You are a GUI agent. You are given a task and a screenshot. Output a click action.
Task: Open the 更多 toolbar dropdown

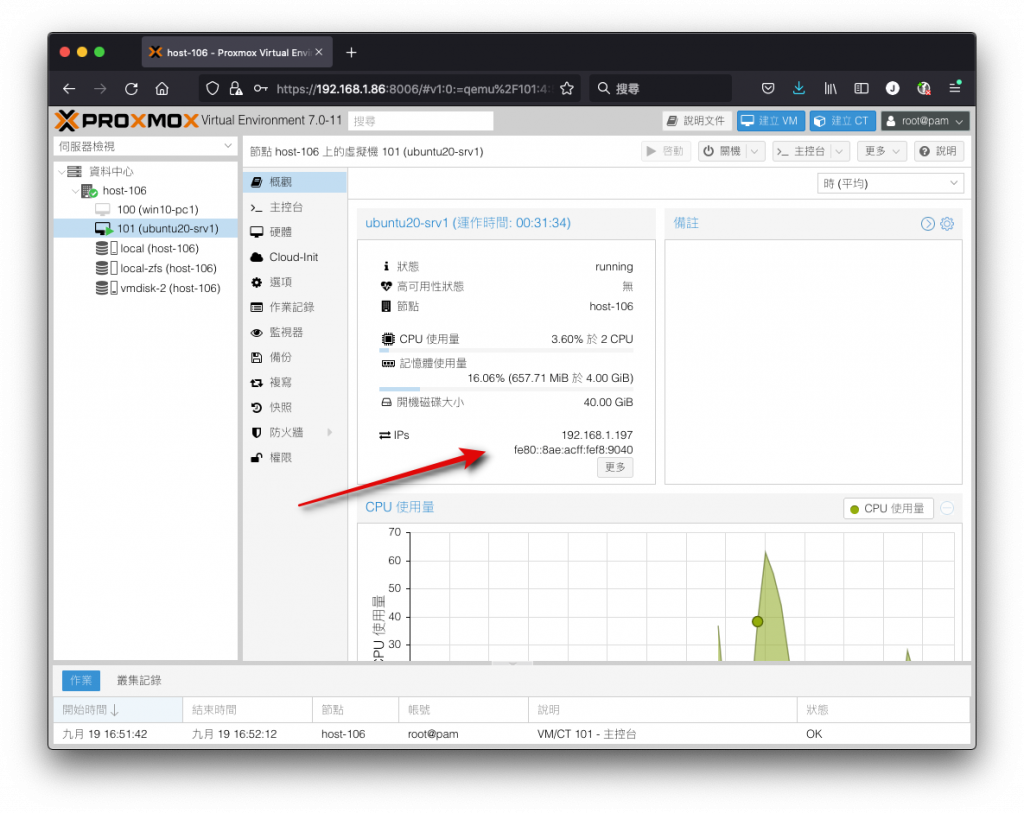[882, 151]
